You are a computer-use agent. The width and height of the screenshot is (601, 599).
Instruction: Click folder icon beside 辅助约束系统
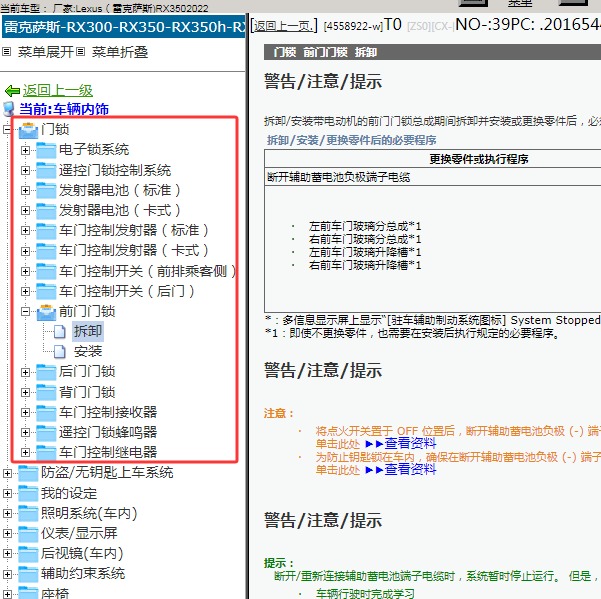[28, 574]
